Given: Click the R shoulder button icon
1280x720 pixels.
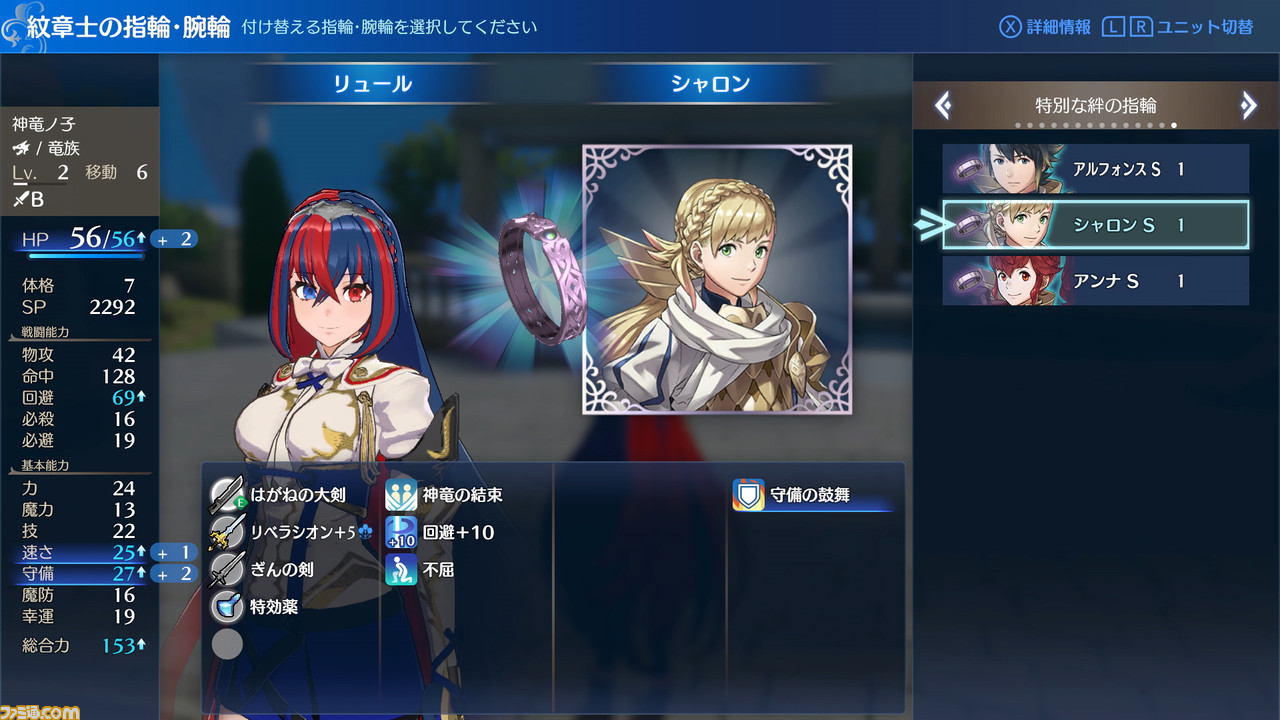Looking at the screenshot, I should pos(1141,27).
